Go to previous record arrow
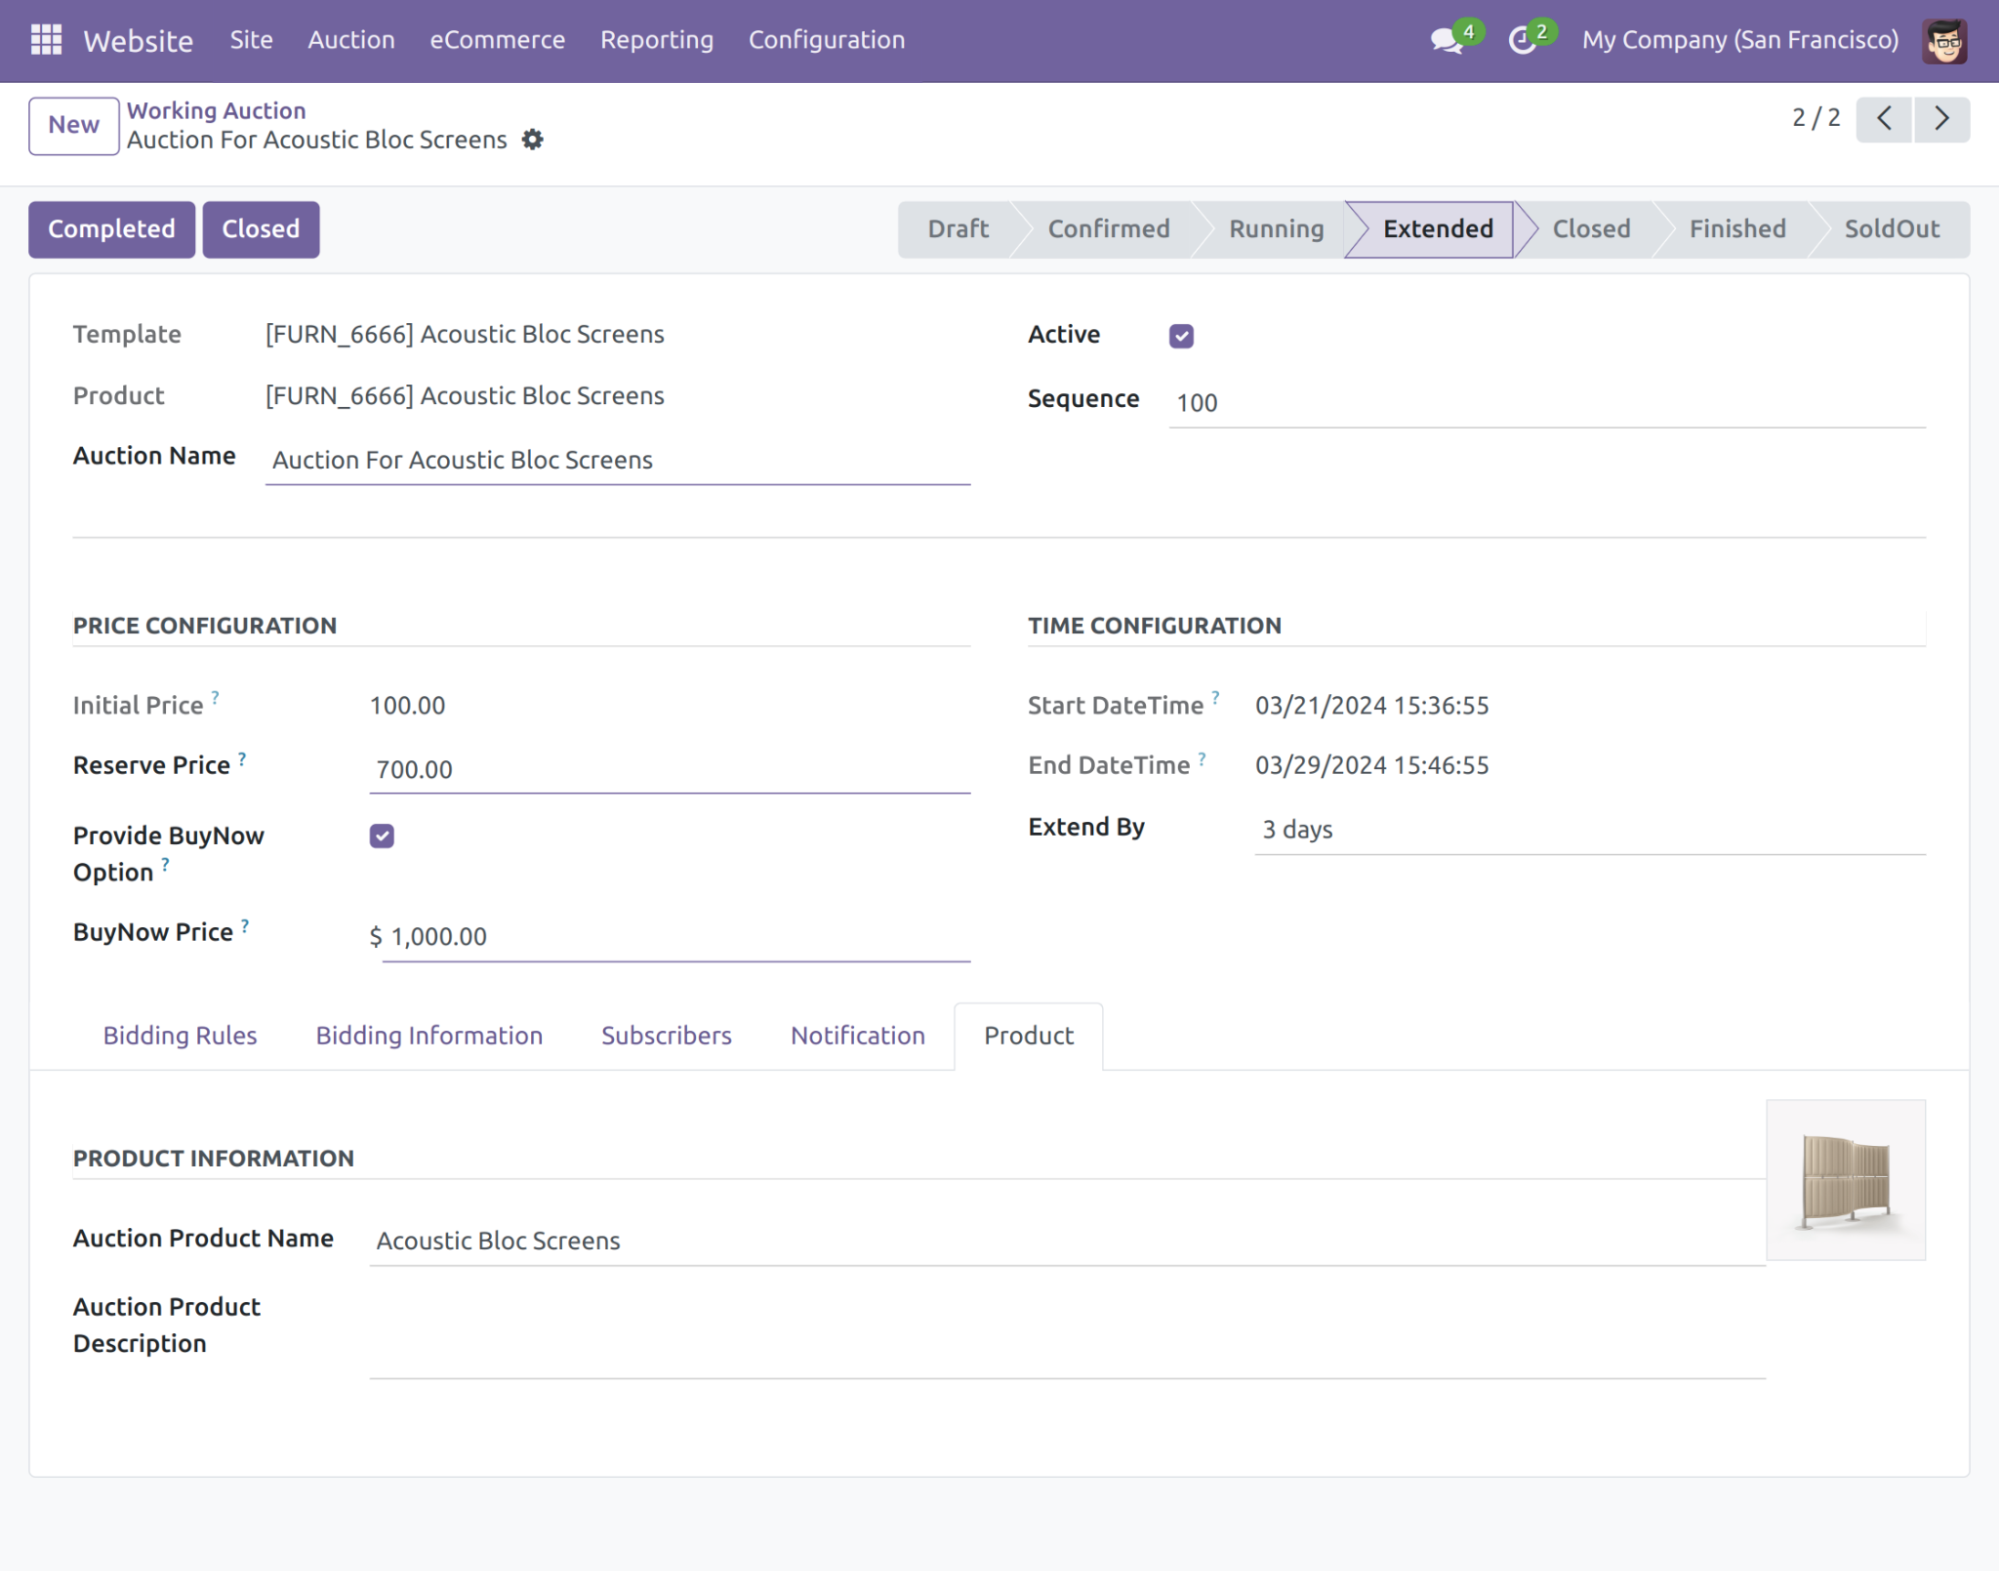The height and width of the screenshot is (1571, 1999). [x=1884, y=119]
